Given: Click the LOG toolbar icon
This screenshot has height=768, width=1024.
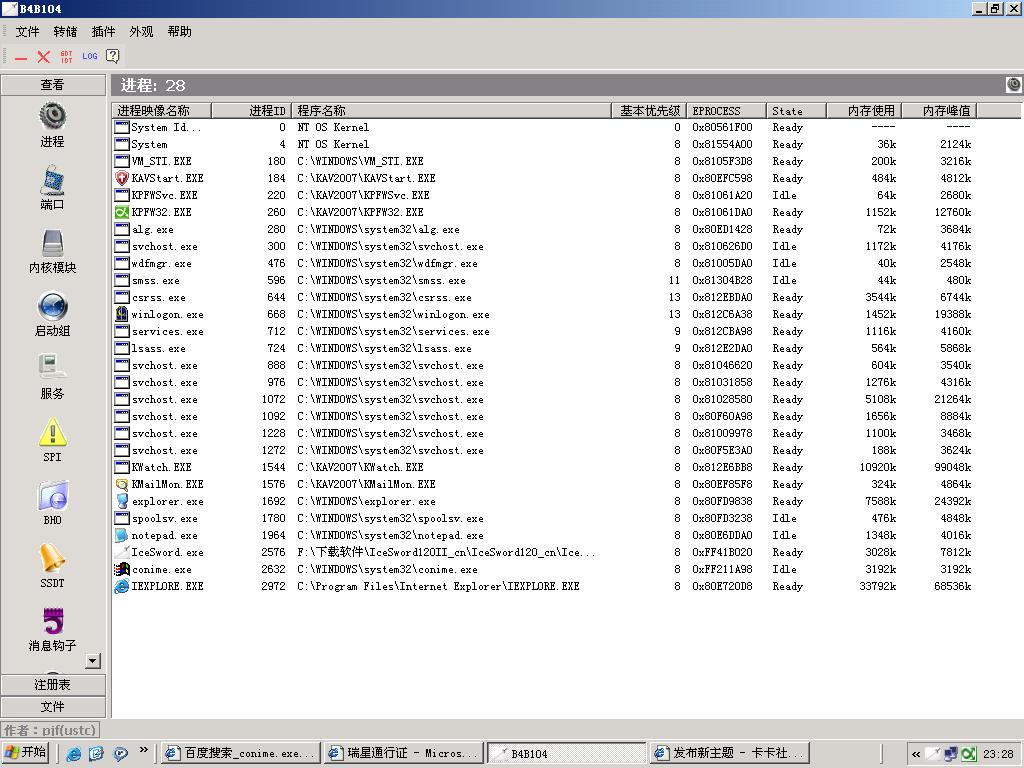Looking at the screenshot, I should (89, 56).
